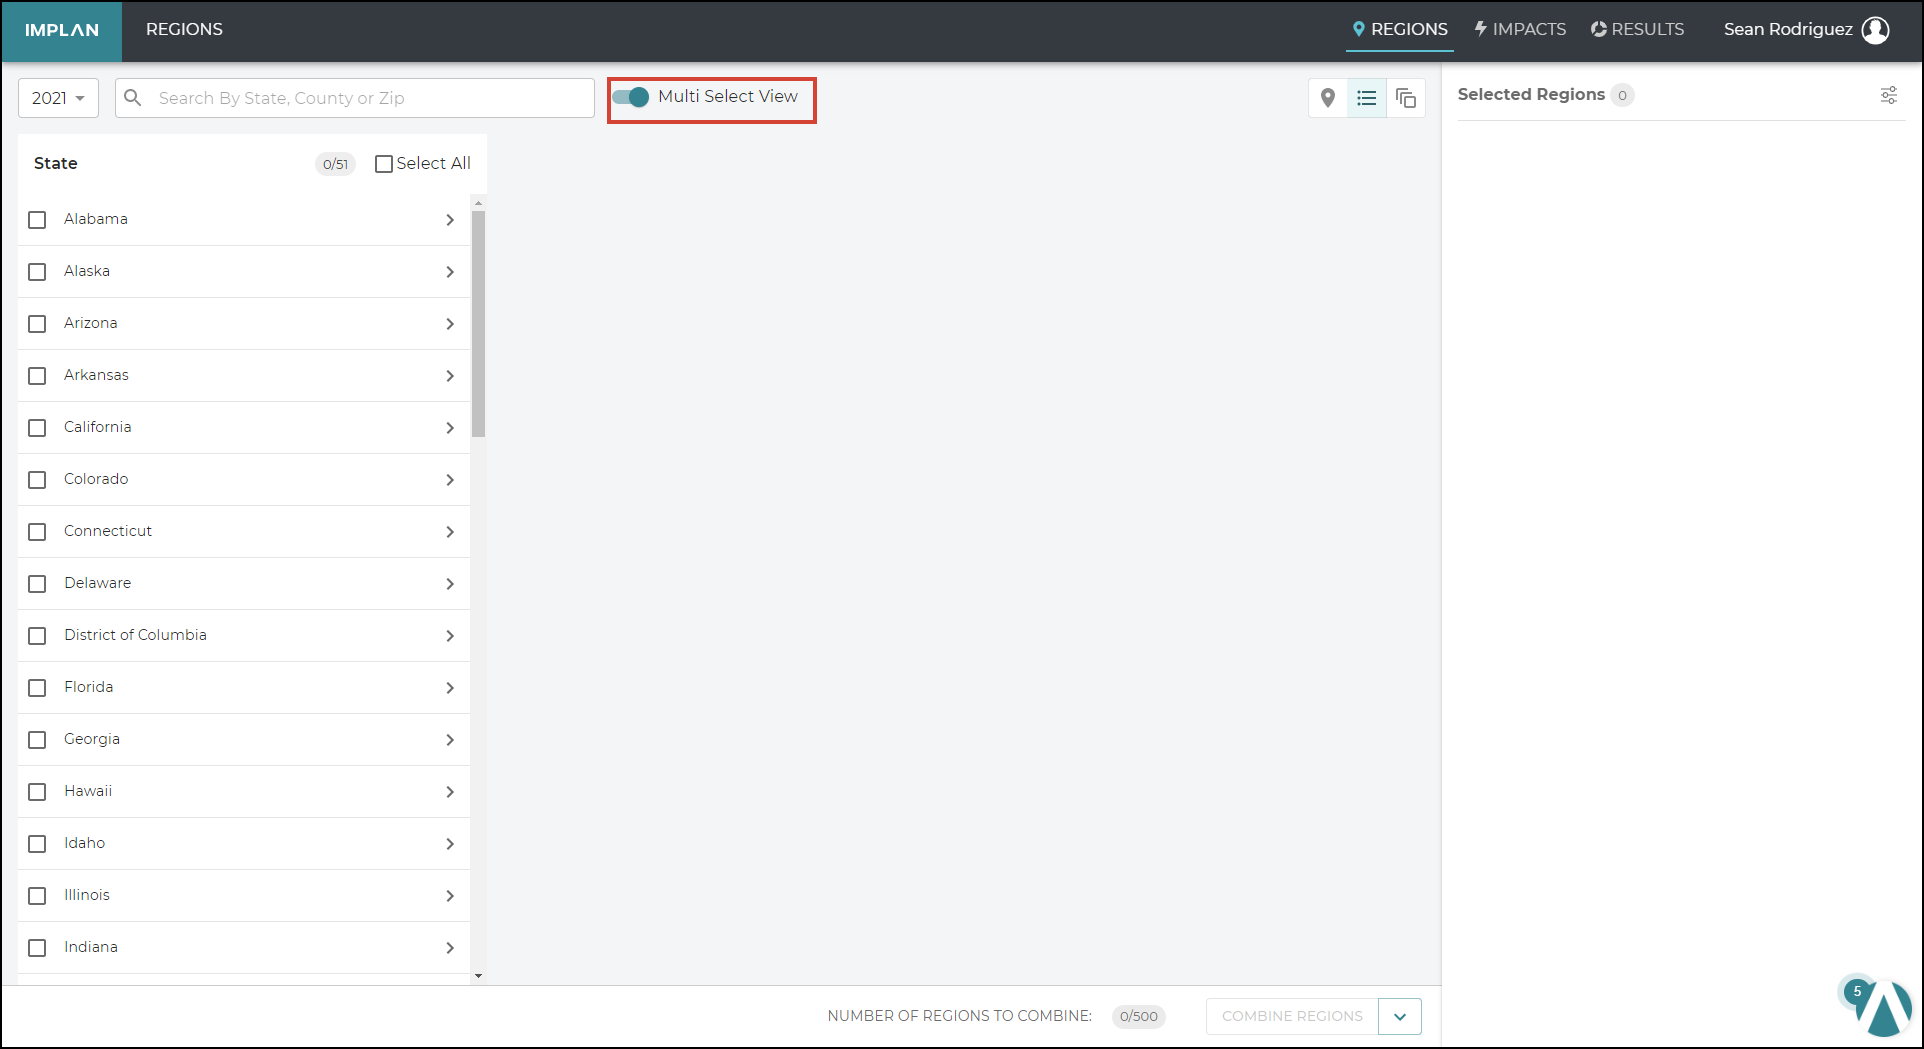Check the Select All checkbox
1924x1049 pixels.
pos(384,164)
